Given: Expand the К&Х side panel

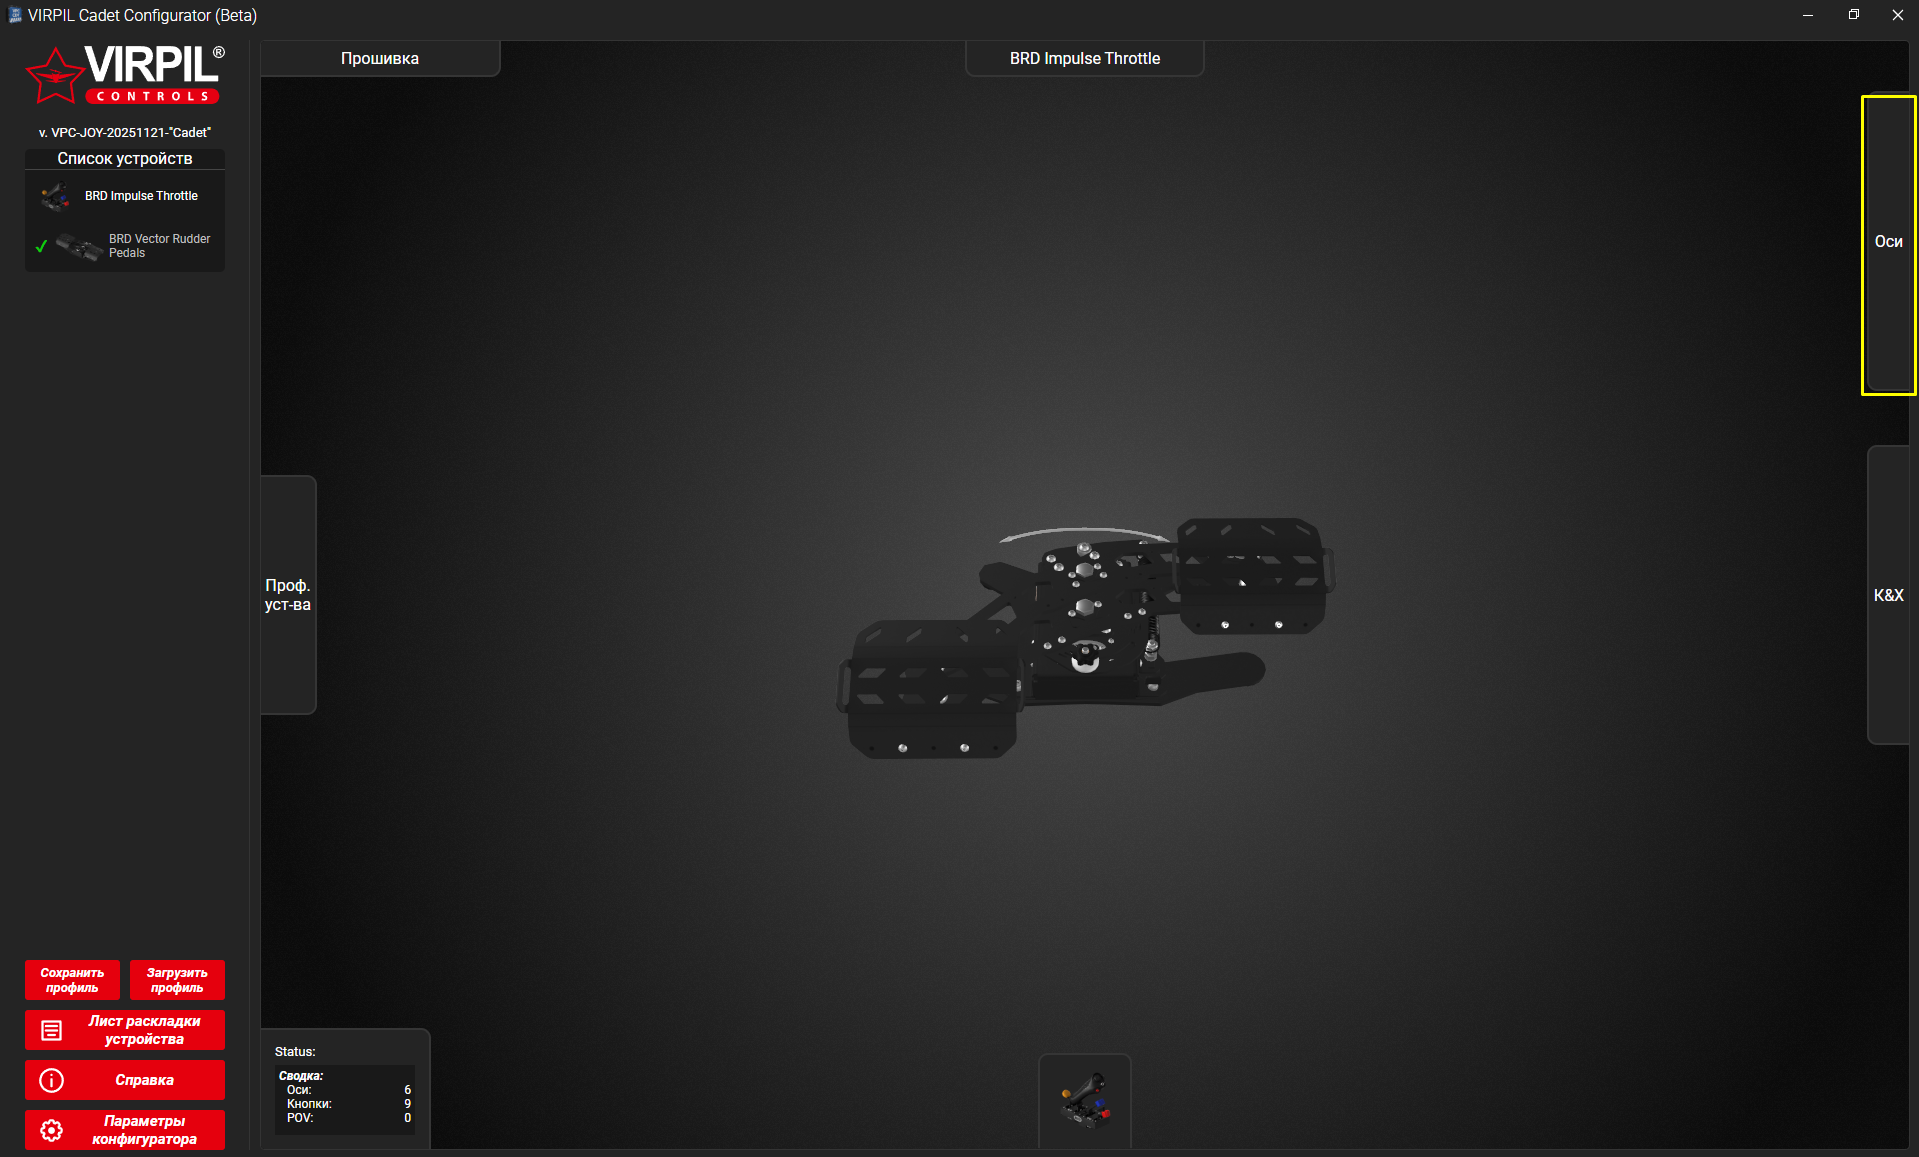Looking at the screenshot, I should pos(1888,595).
